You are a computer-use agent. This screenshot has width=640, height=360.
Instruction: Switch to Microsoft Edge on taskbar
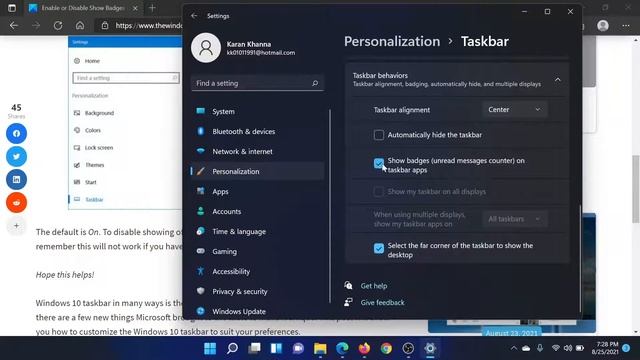pyautogui.click(x=342, y=348)
